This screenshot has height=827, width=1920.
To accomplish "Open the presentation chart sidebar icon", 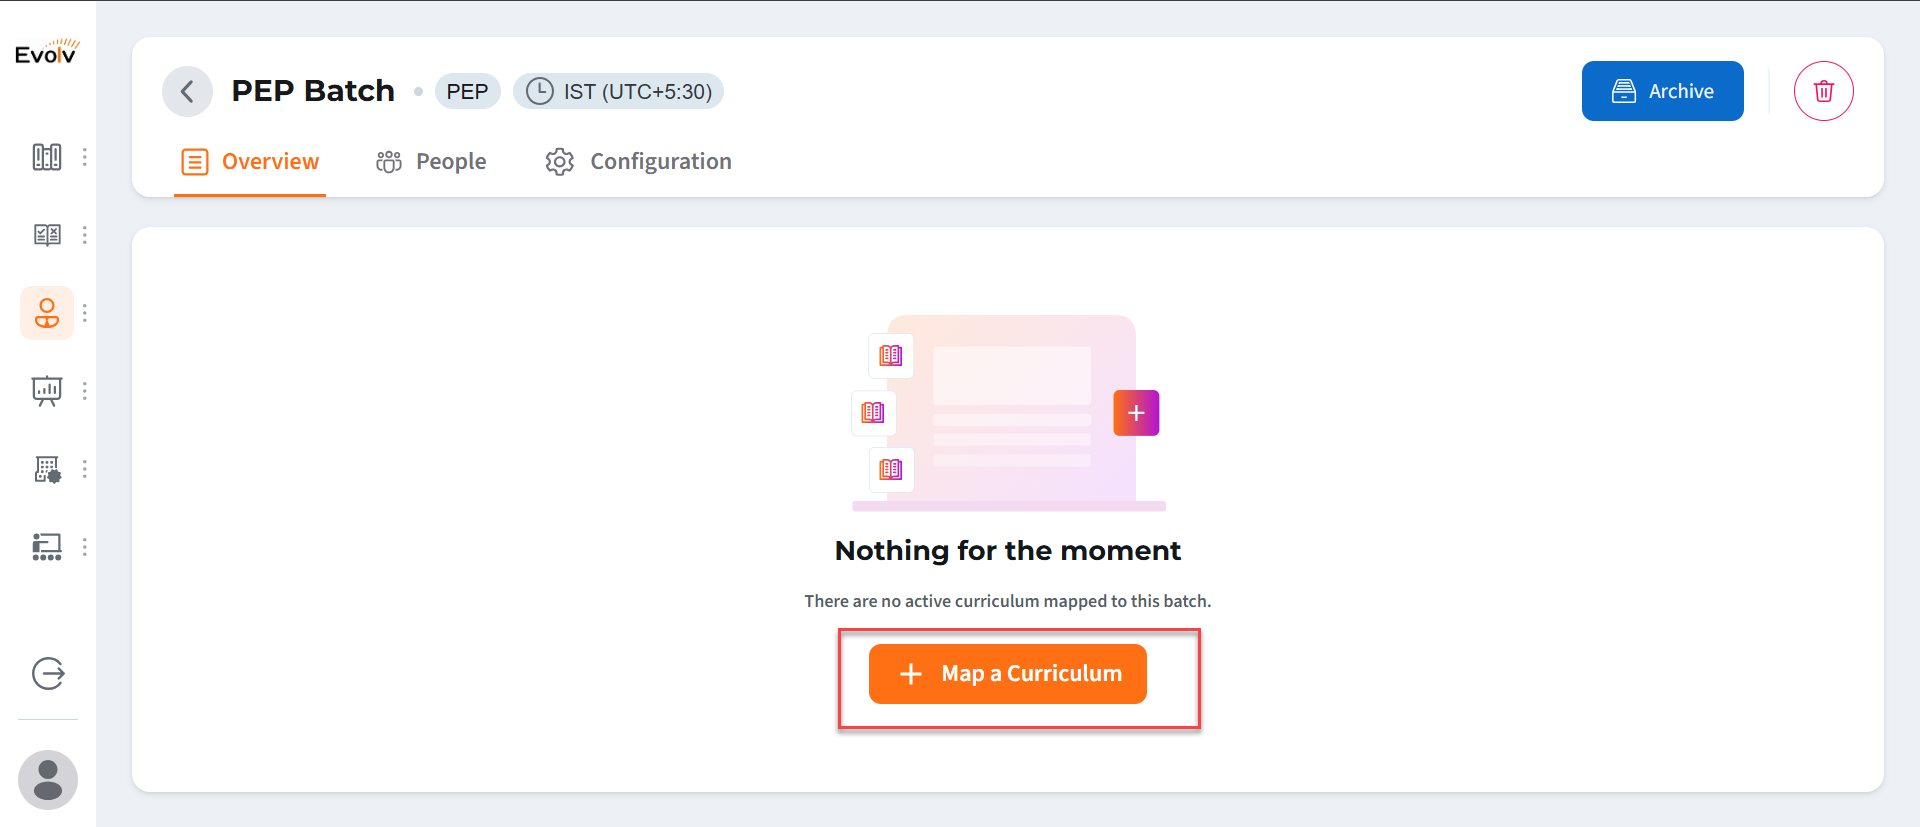I will (47, 391).
